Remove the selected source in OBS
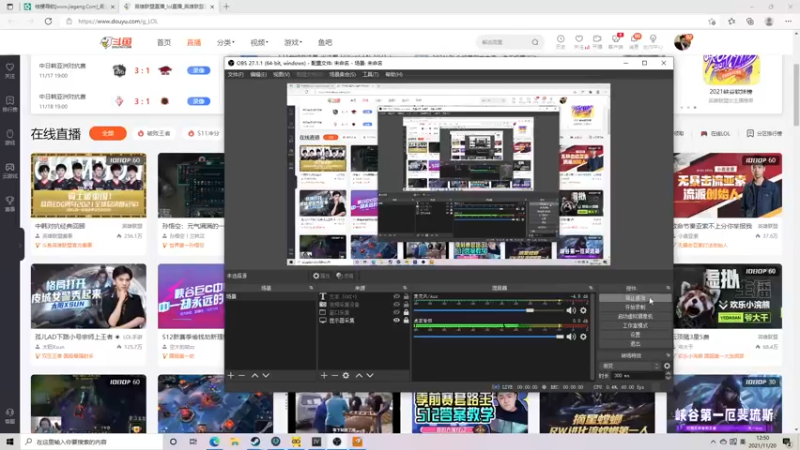The height and width of the screenshot is (450, 800). click(x=335, y=376)
